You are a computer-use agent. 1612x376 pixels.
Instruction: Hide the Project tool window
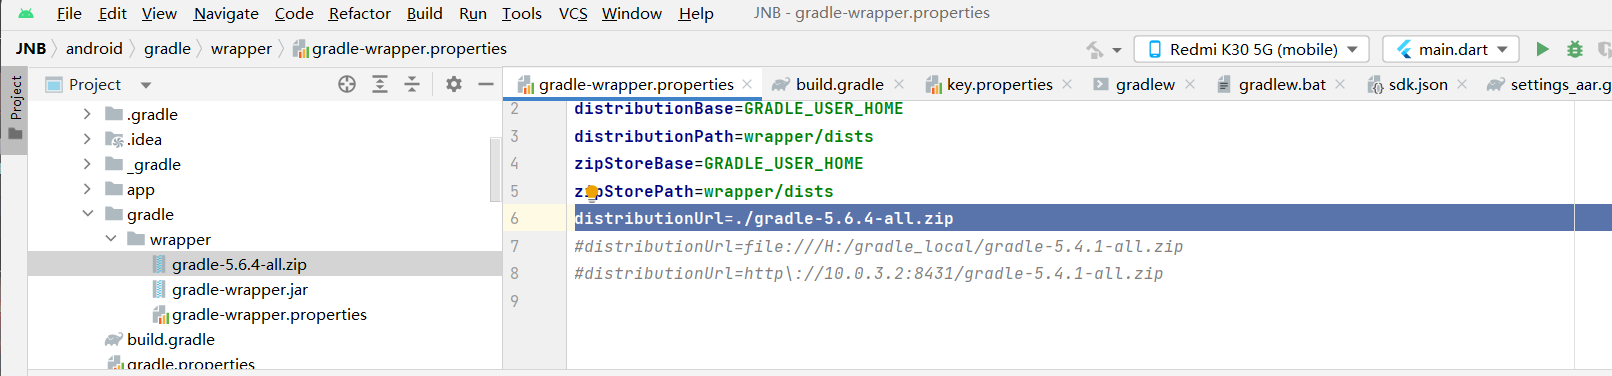pos(486,84)
